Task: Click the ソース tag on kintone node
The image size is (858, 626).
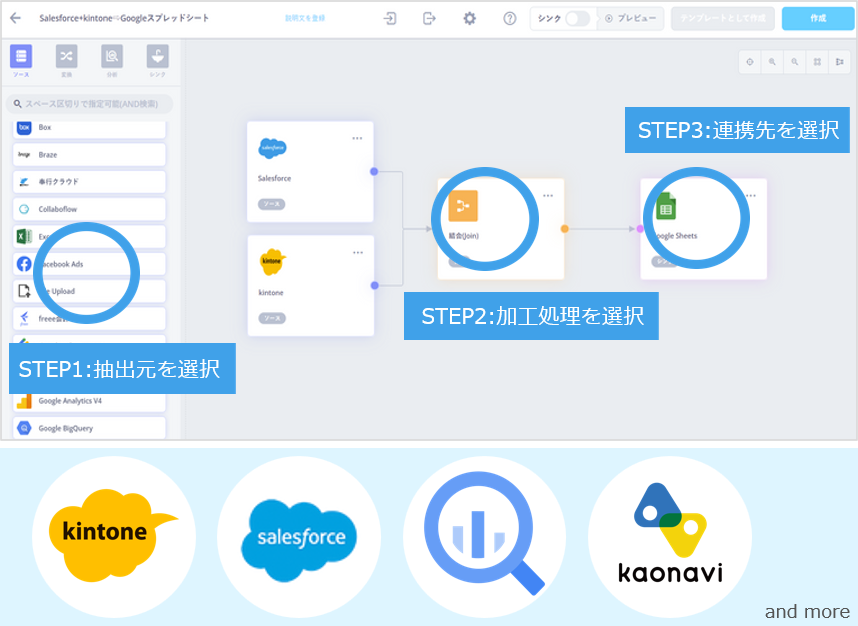Action: click(272, 318)
